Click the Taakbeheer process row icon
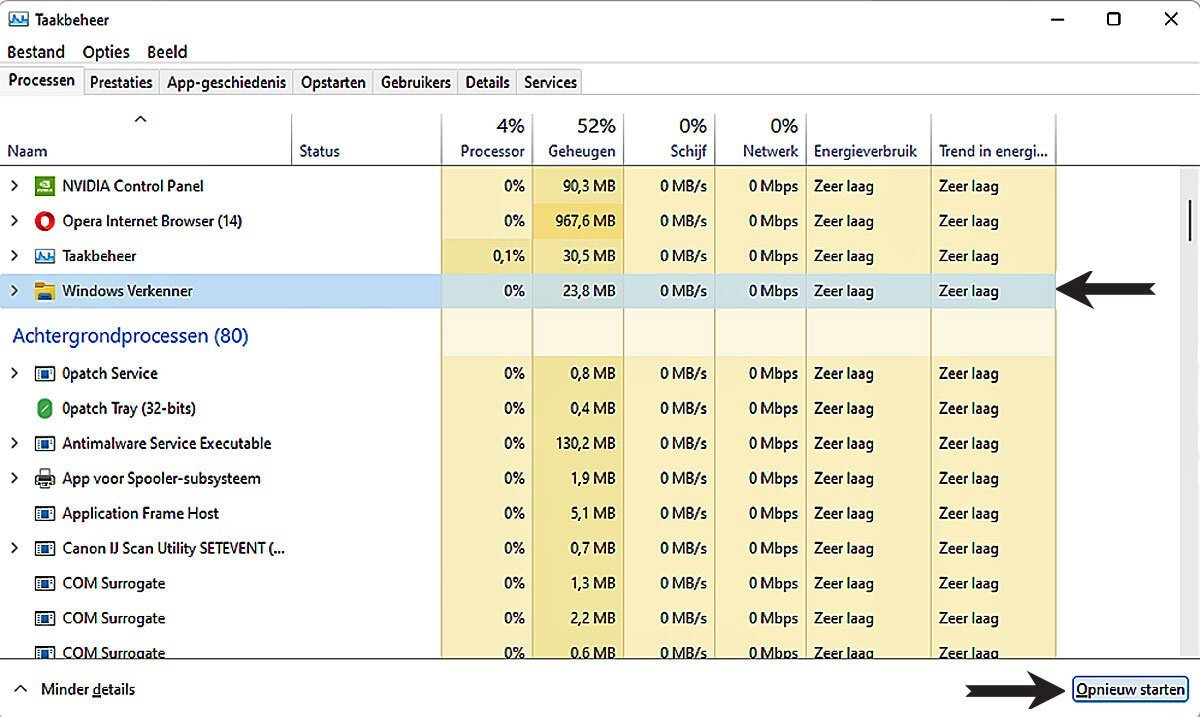This screenshot has height=717, width=1200. pyautogui.click(x=44, y=256)
